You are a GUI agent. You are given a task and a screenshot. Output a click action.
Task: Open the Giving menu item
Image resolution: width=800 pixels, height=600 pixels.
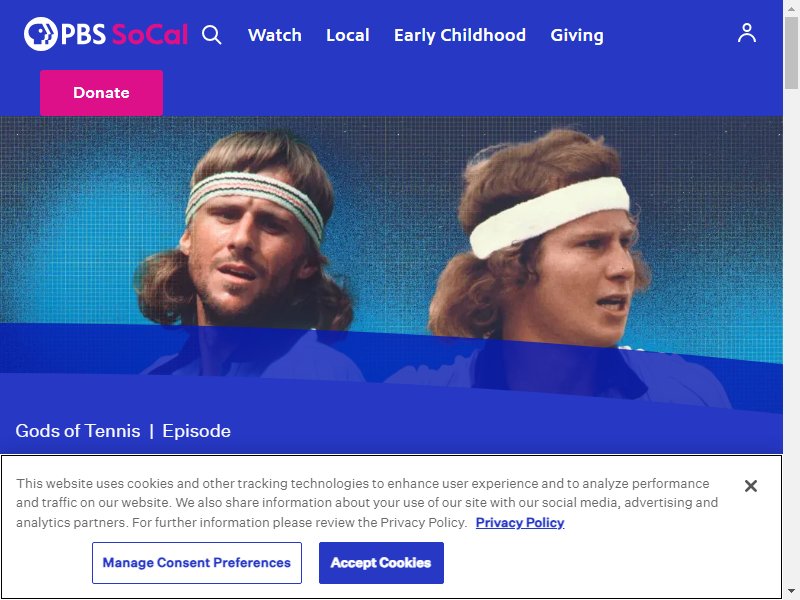coord(577,35)
